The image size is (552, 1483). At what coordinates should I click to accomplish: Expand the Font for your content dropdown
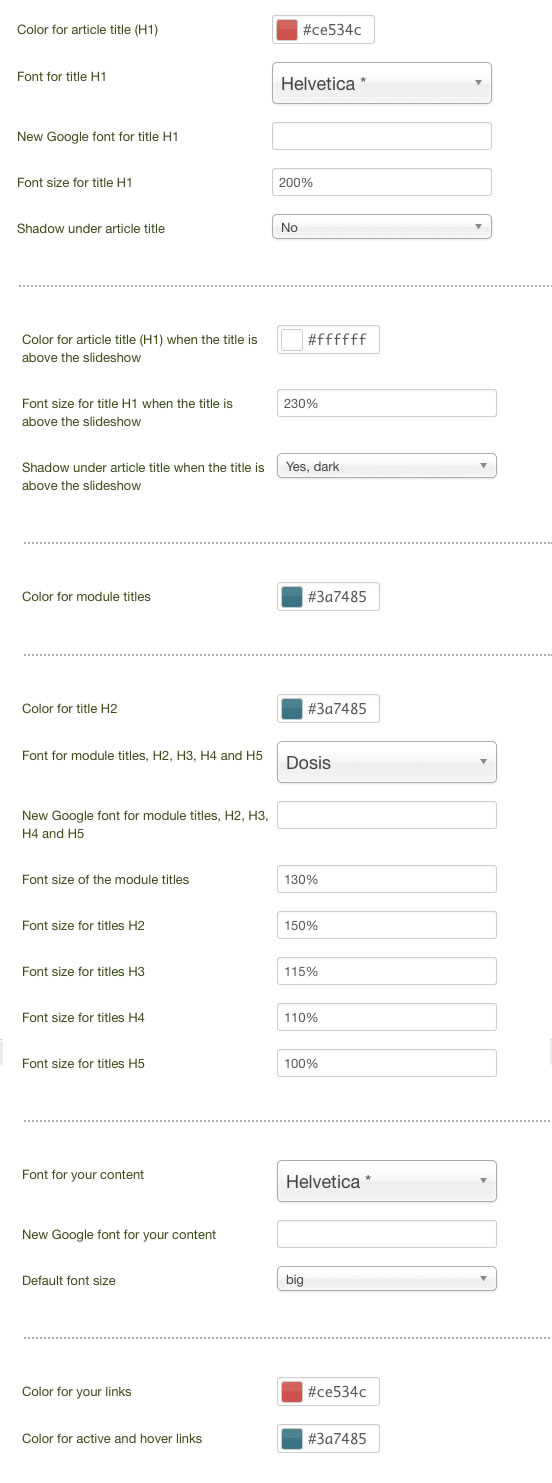tap(387, 1181)
